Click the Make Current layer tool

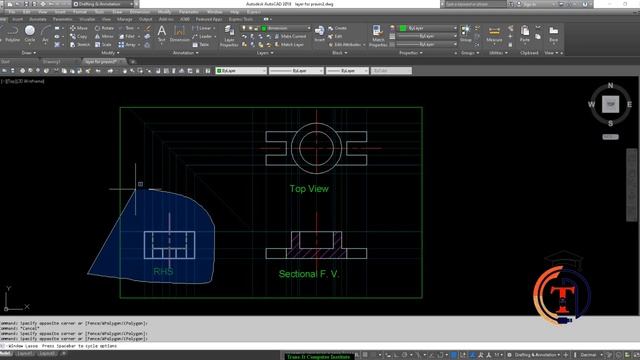[x=290, y=36]
